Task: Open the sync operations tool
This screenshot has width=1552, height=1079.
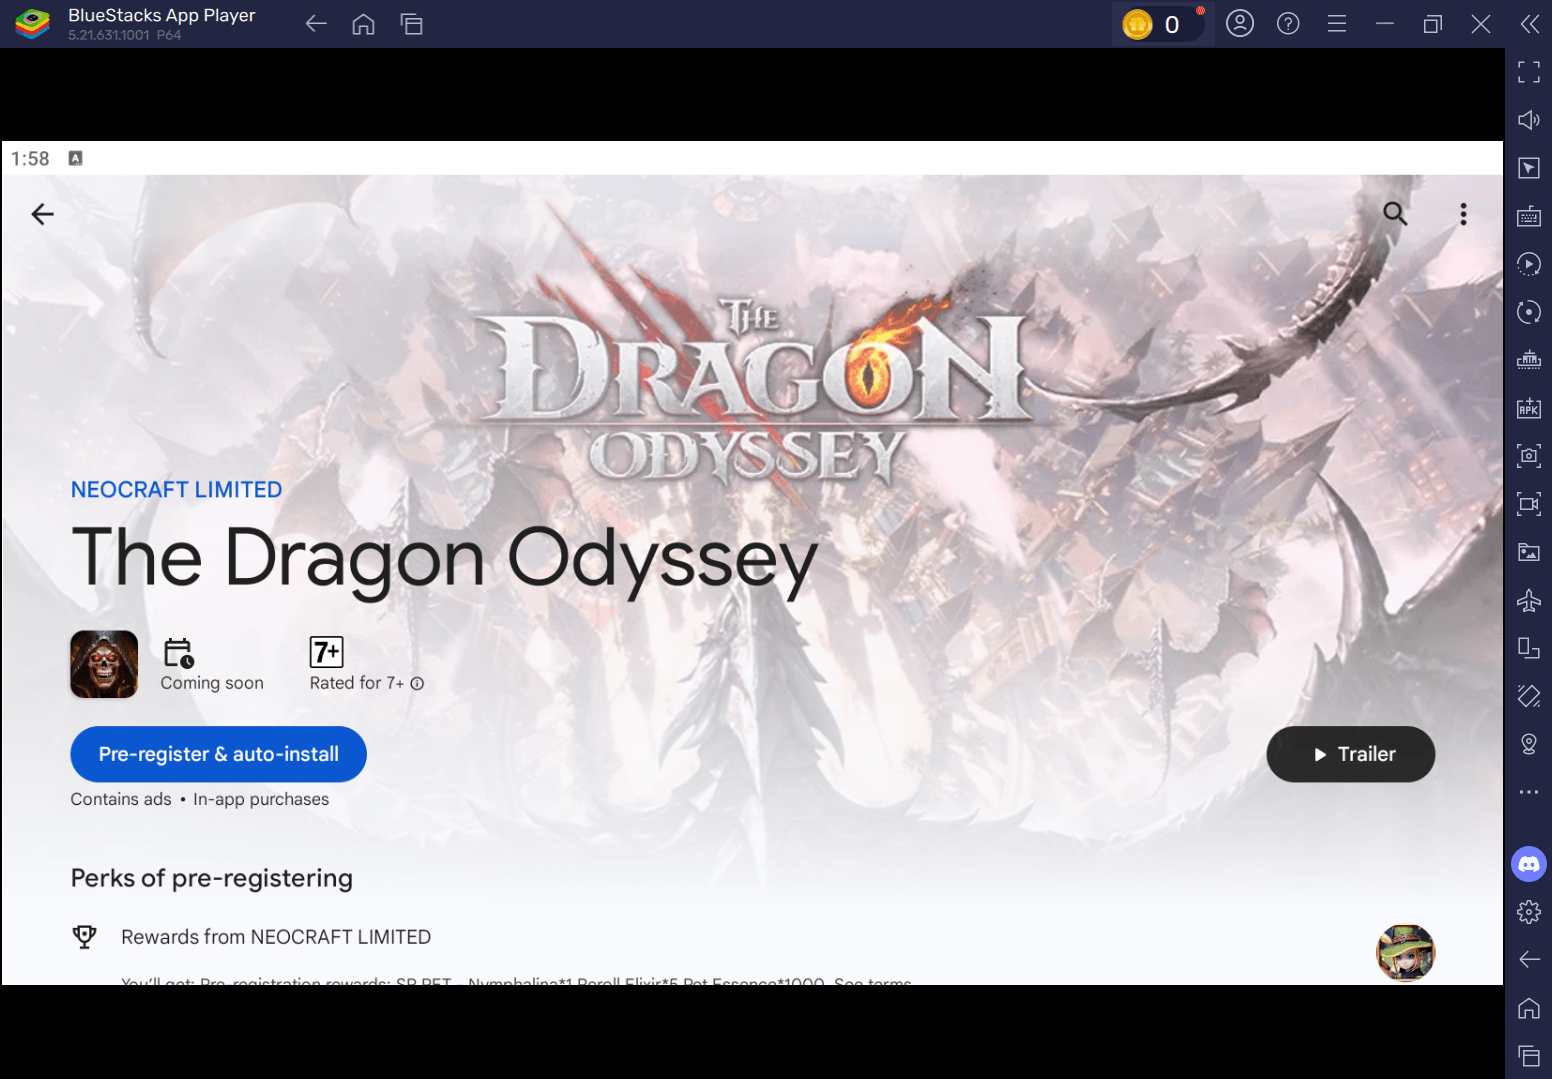Action: [x=1528, y=264]
